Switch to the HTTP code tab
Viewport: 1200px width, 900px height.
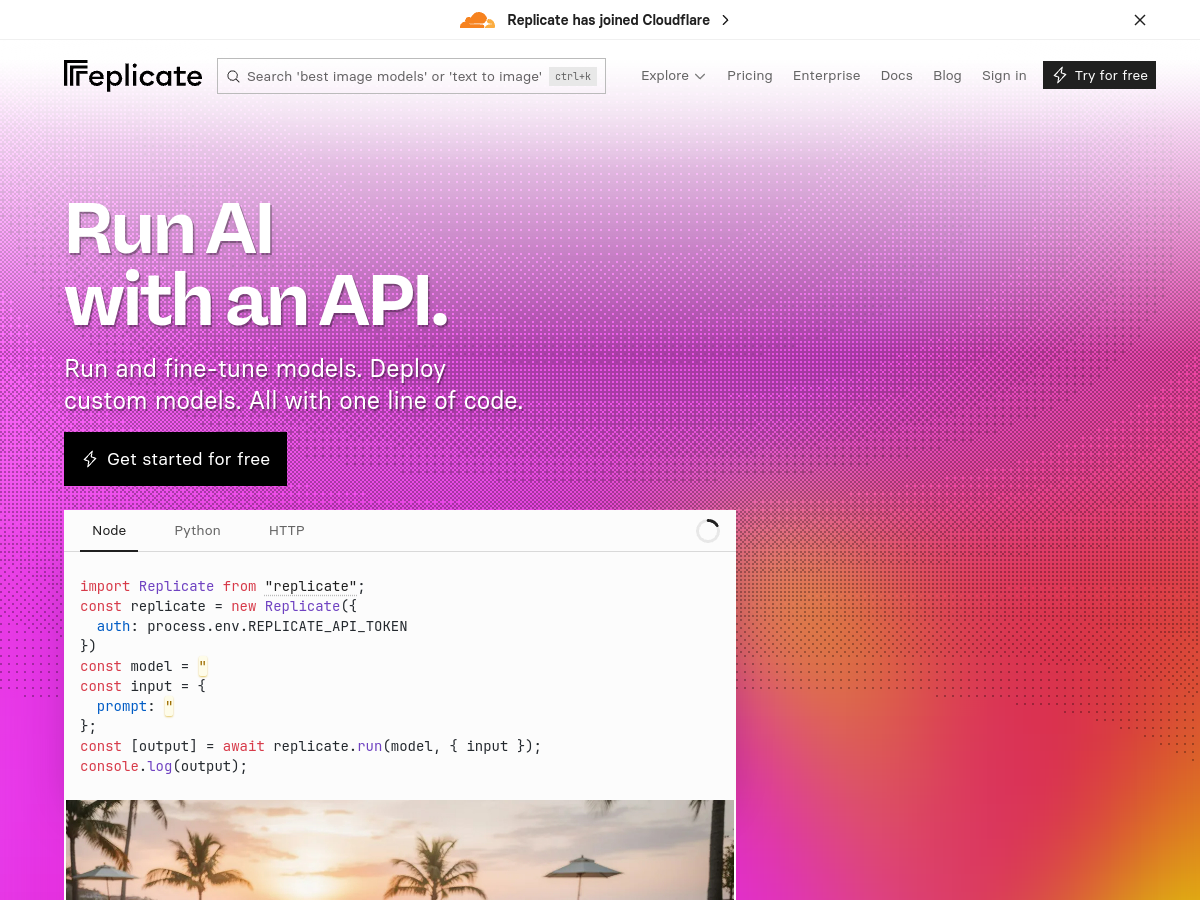pos(287,530)
